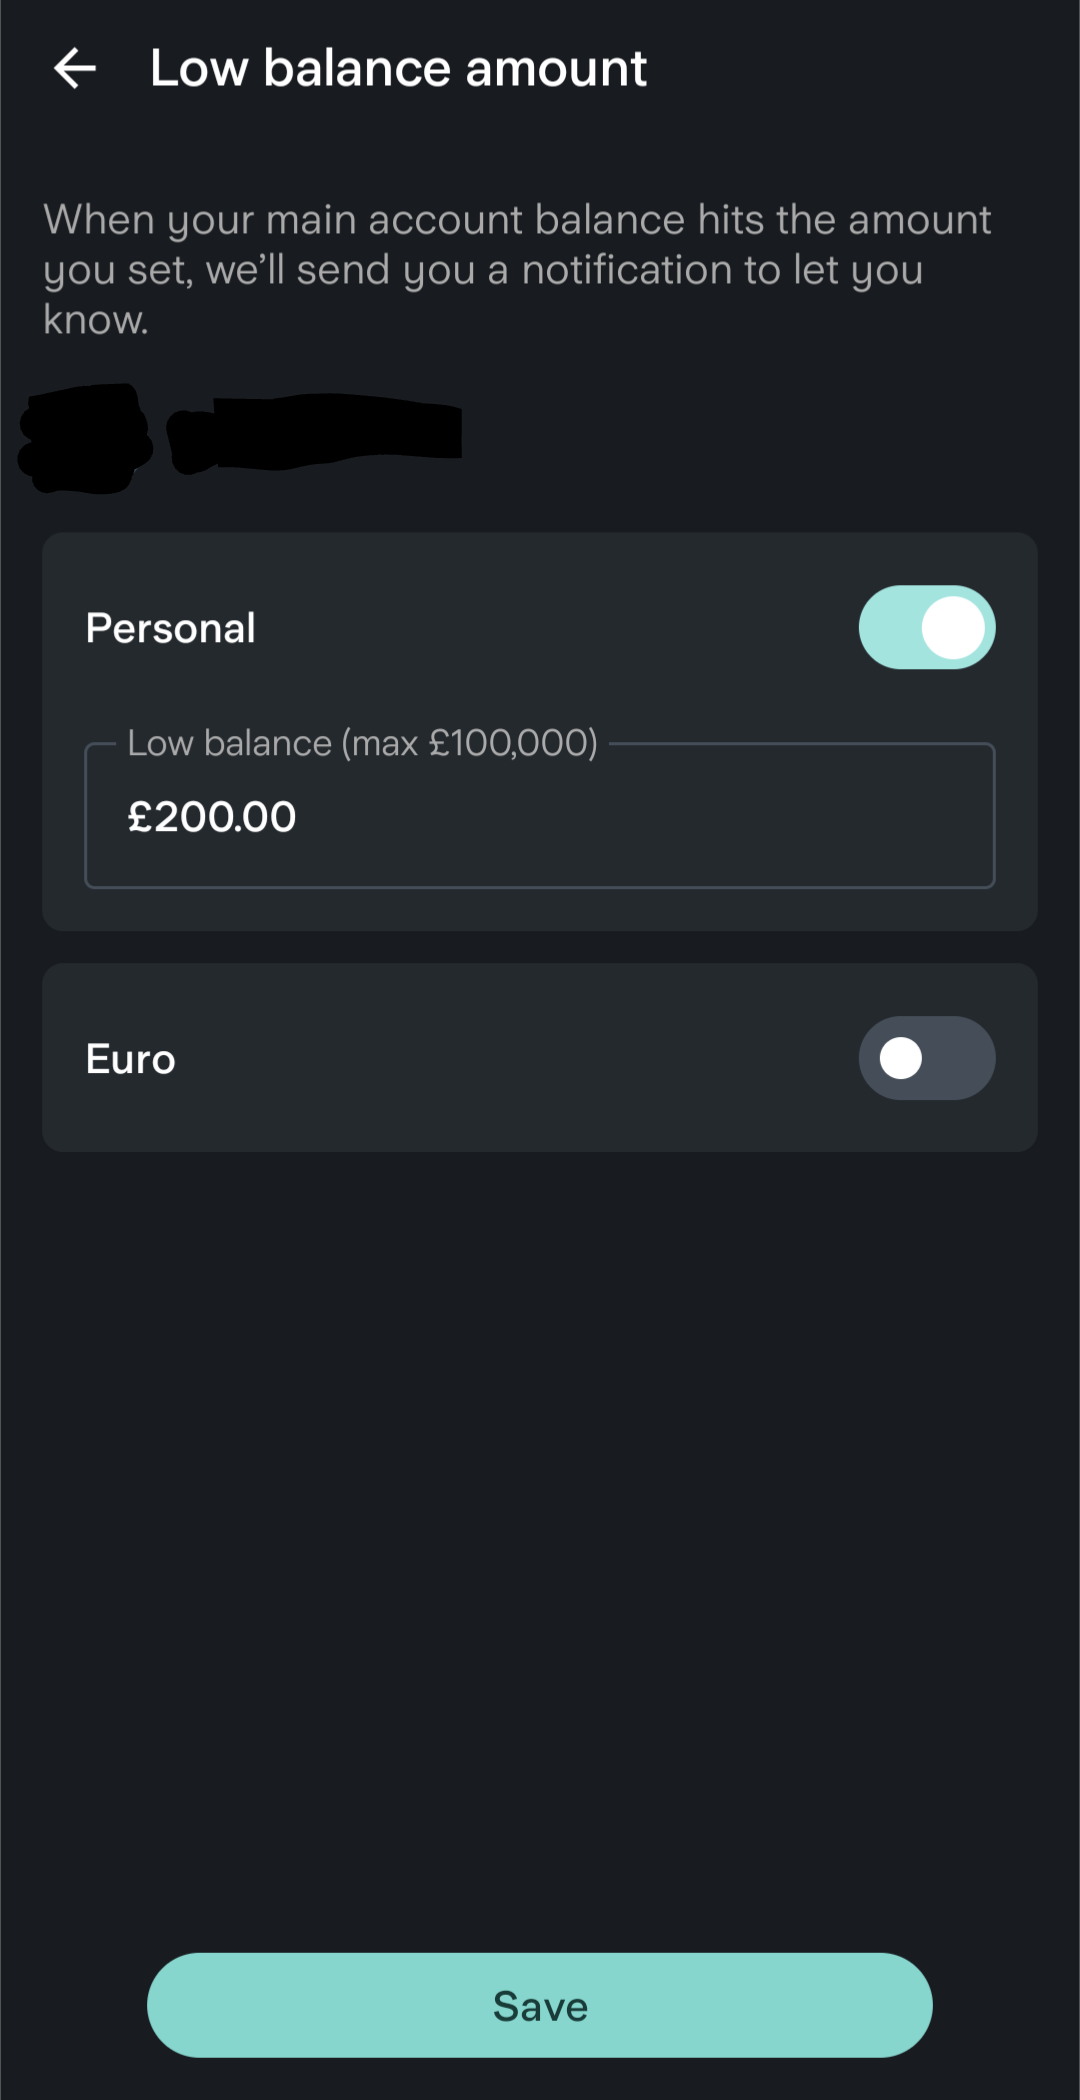Tap empty area above the Save button
This screenshot has height=2100, width=1080.
540,1600
